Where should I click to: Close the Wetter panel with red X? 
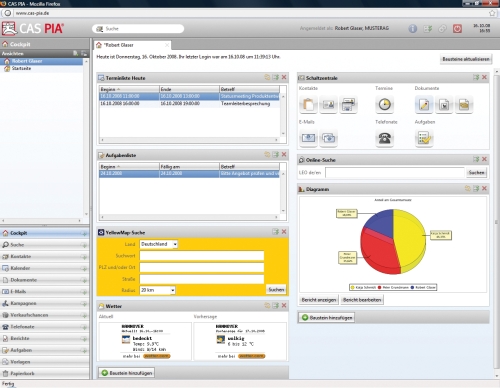tap(284, 305)
